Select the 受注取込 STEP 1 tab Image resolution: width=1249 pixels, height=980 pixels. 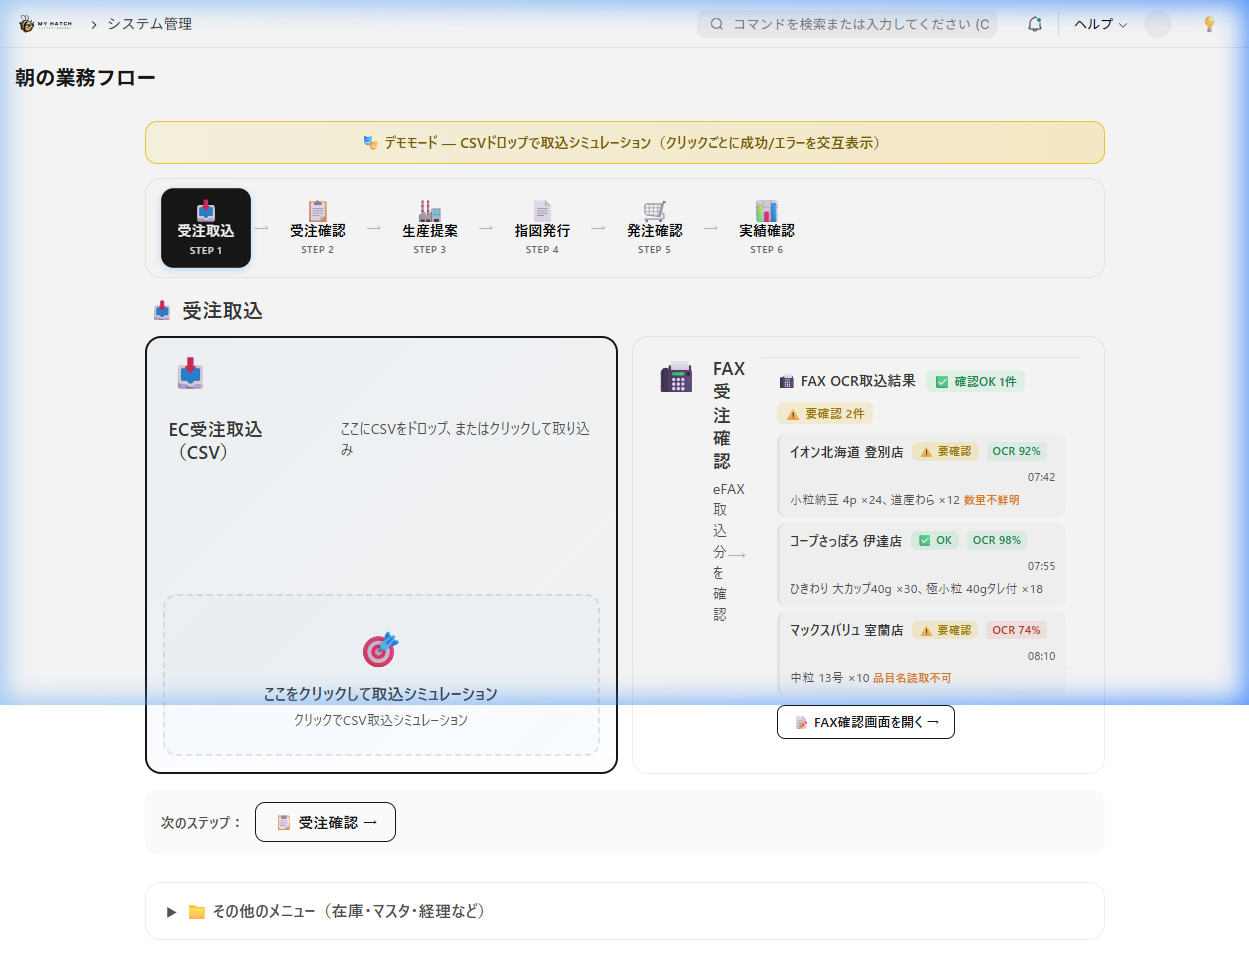[206, 228]
